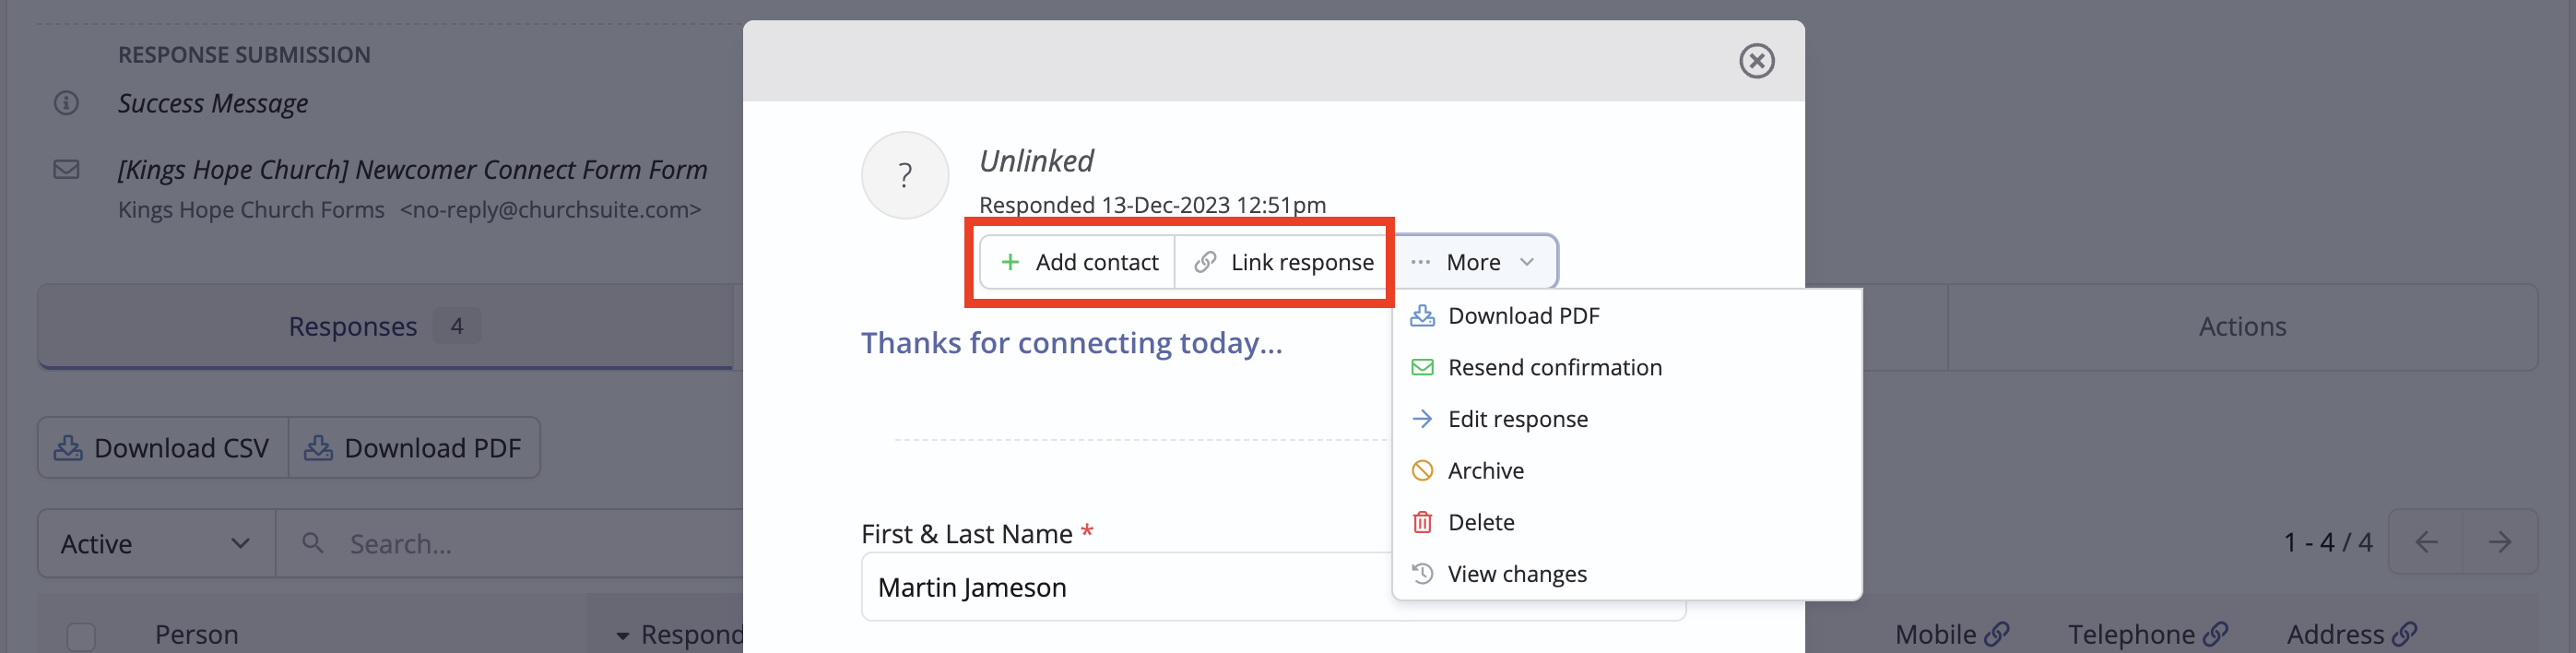Switch to the Actions tab
The width and height of the screenshot is (2576, 653).
[x=2241, y=326]
